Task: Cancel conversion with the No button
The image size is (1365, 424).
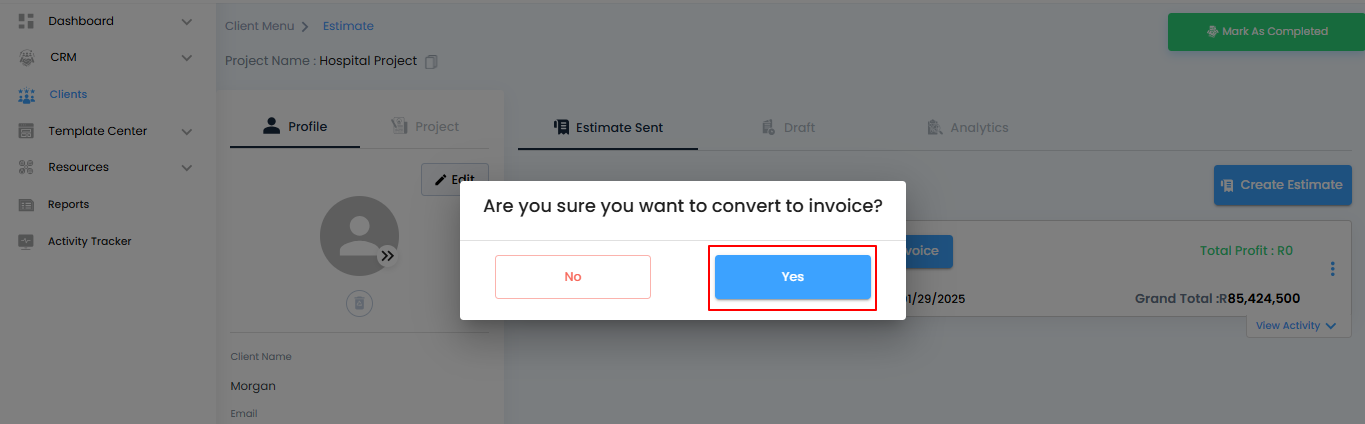Action: pyautogui.click(x=572, y=277)
